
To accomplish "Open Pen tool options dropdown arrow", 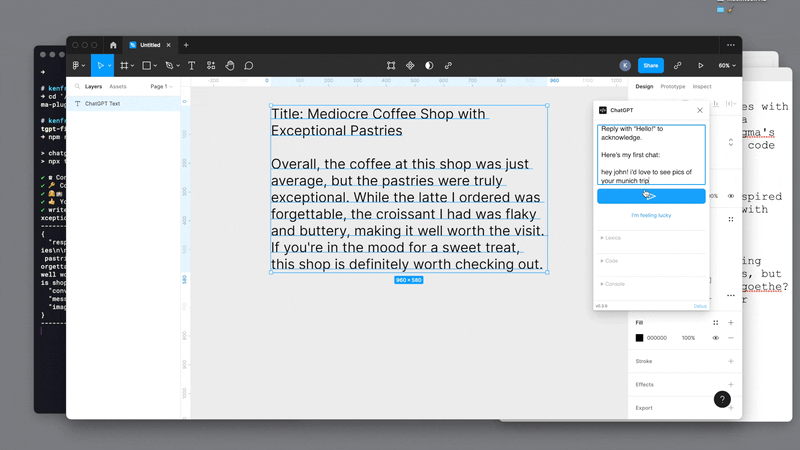I will pyautogui.click(x=178, y=66).
